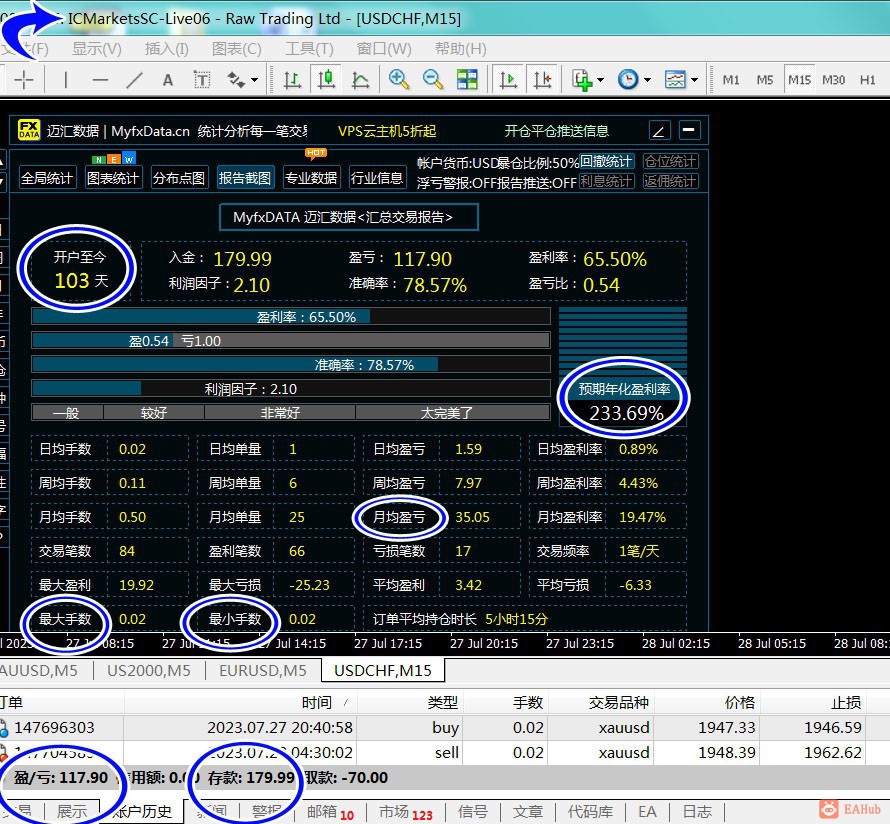890x824 pixels.
Task: Select order row 147696303
Action: click(445, 727)
